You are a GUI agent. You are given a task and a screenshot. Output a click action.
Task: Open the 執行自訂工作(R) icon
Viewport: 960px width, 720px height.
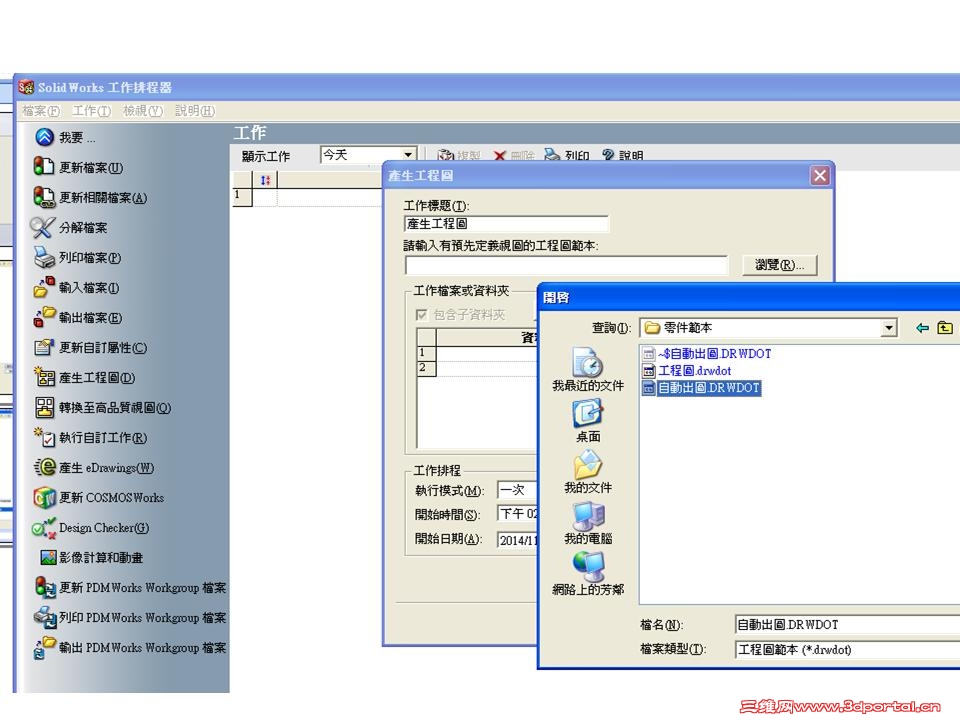(x=44, y=437)
